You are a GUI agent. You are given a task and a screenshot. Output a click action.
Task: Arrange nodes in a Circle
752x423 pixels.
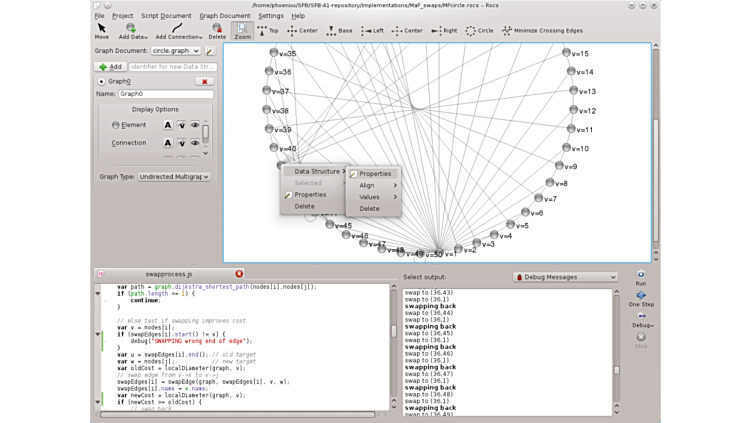click(x=478, y=31)
